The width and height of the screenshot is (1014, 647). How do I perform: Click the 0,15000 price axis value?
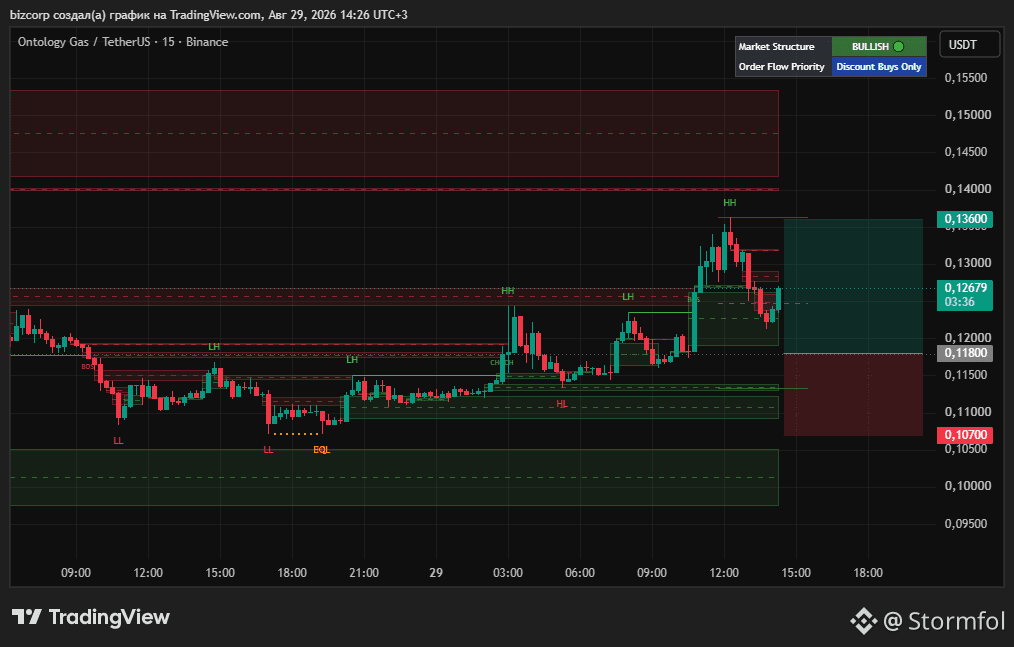[x=967, y=115]
